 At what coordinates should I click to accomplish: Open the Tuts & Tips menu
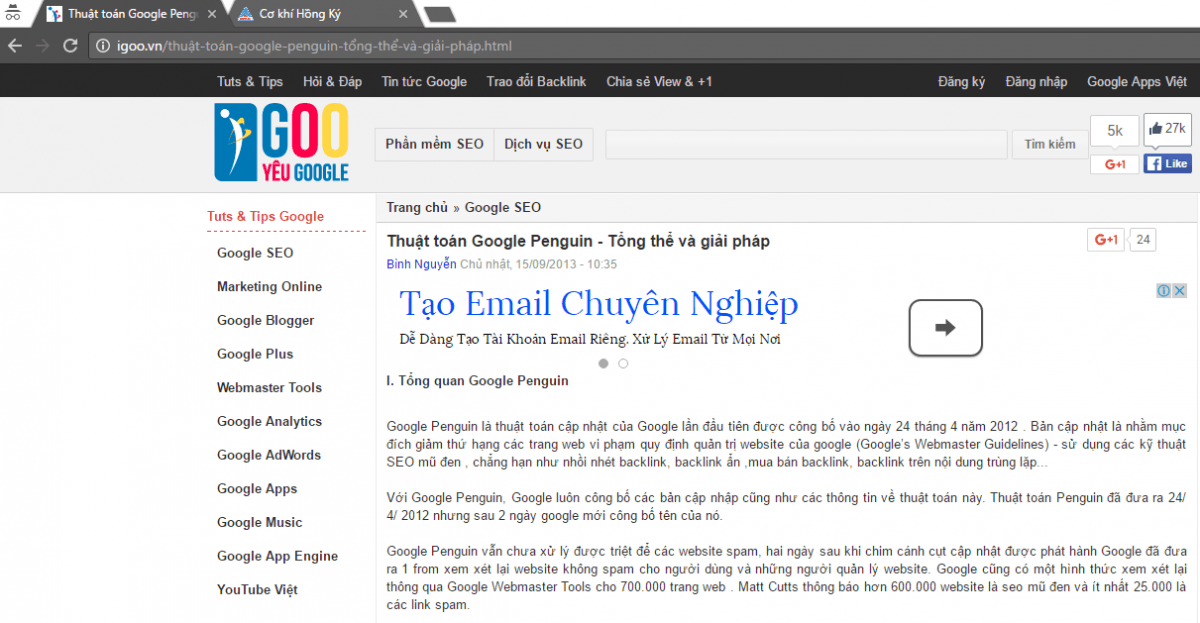point(250,82)
